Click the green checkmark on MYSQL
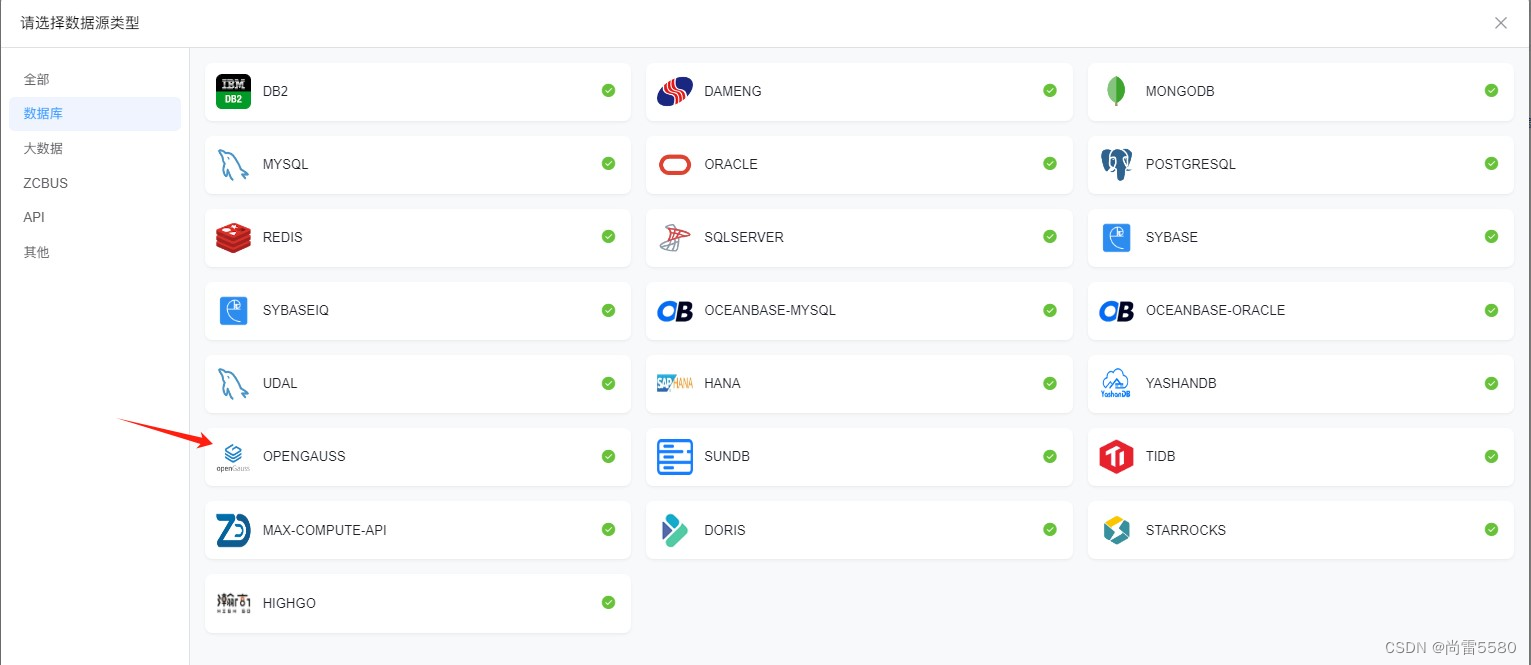 608,163
